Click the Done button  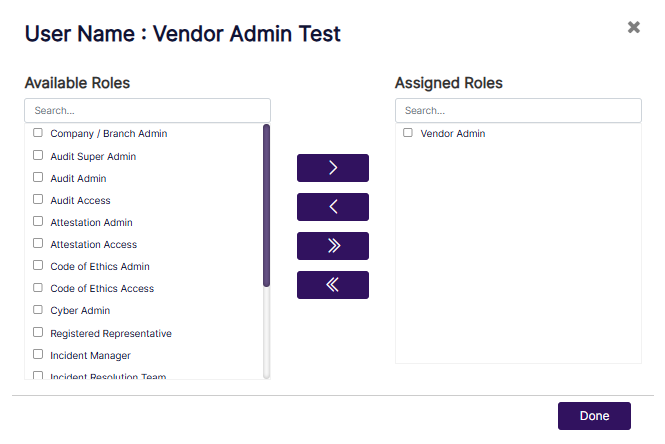coord(594,416)
